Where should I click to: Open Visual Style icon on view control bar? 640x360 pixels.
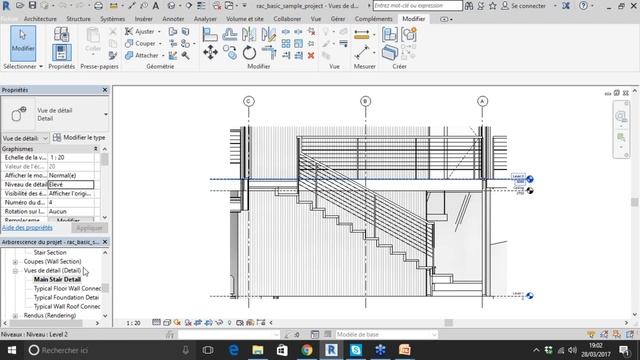[167, 322]
